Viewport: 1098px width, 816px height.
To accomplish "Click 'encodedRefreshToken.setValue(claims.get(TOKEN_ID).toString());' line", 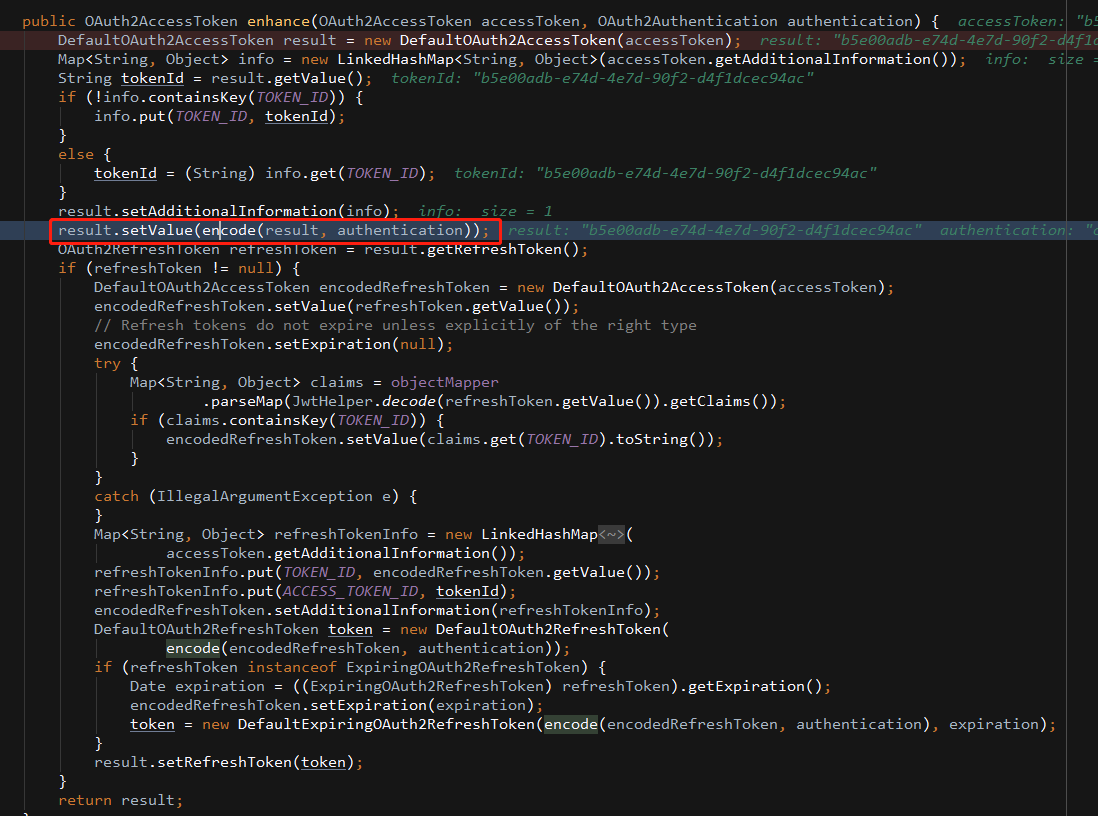I will (444, 438).
